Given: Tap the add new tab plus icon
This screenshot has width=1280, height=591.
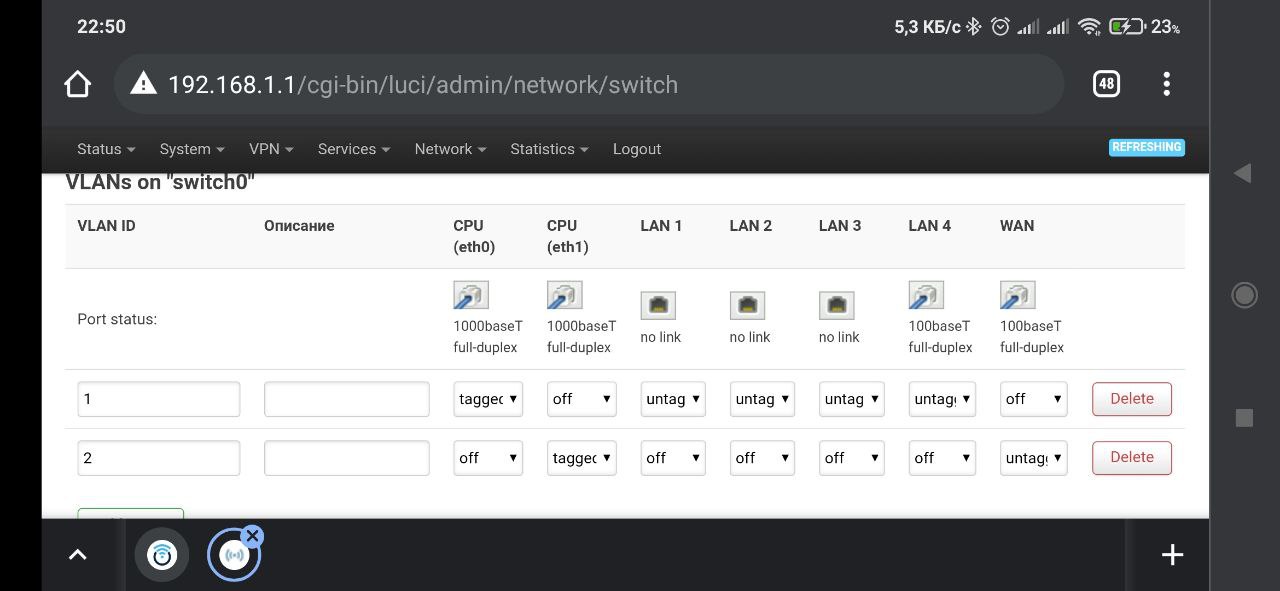Looking at the screenshot, I should [1172, 555].
